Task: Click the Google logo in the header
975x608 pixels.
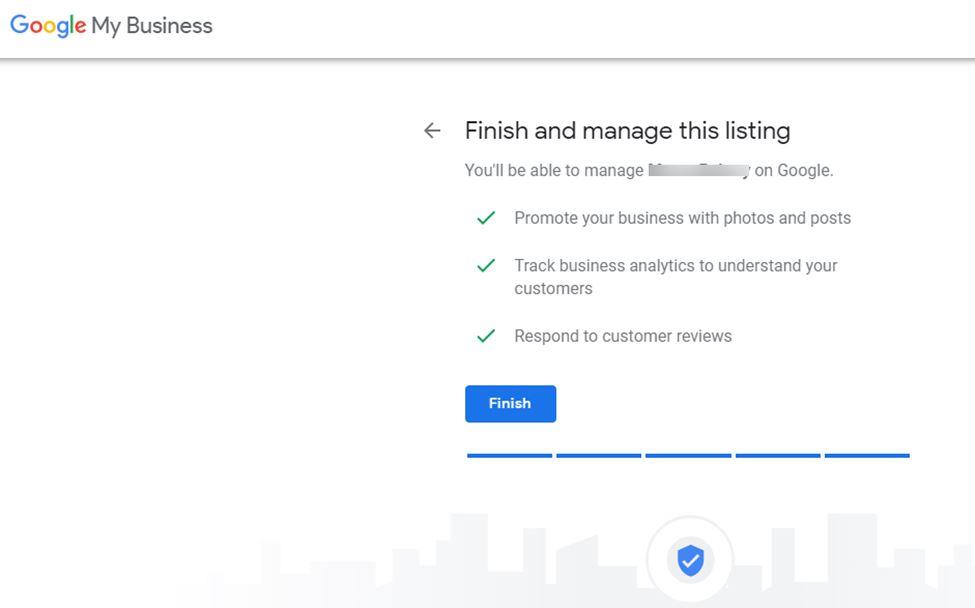Action: pos(48,26)
